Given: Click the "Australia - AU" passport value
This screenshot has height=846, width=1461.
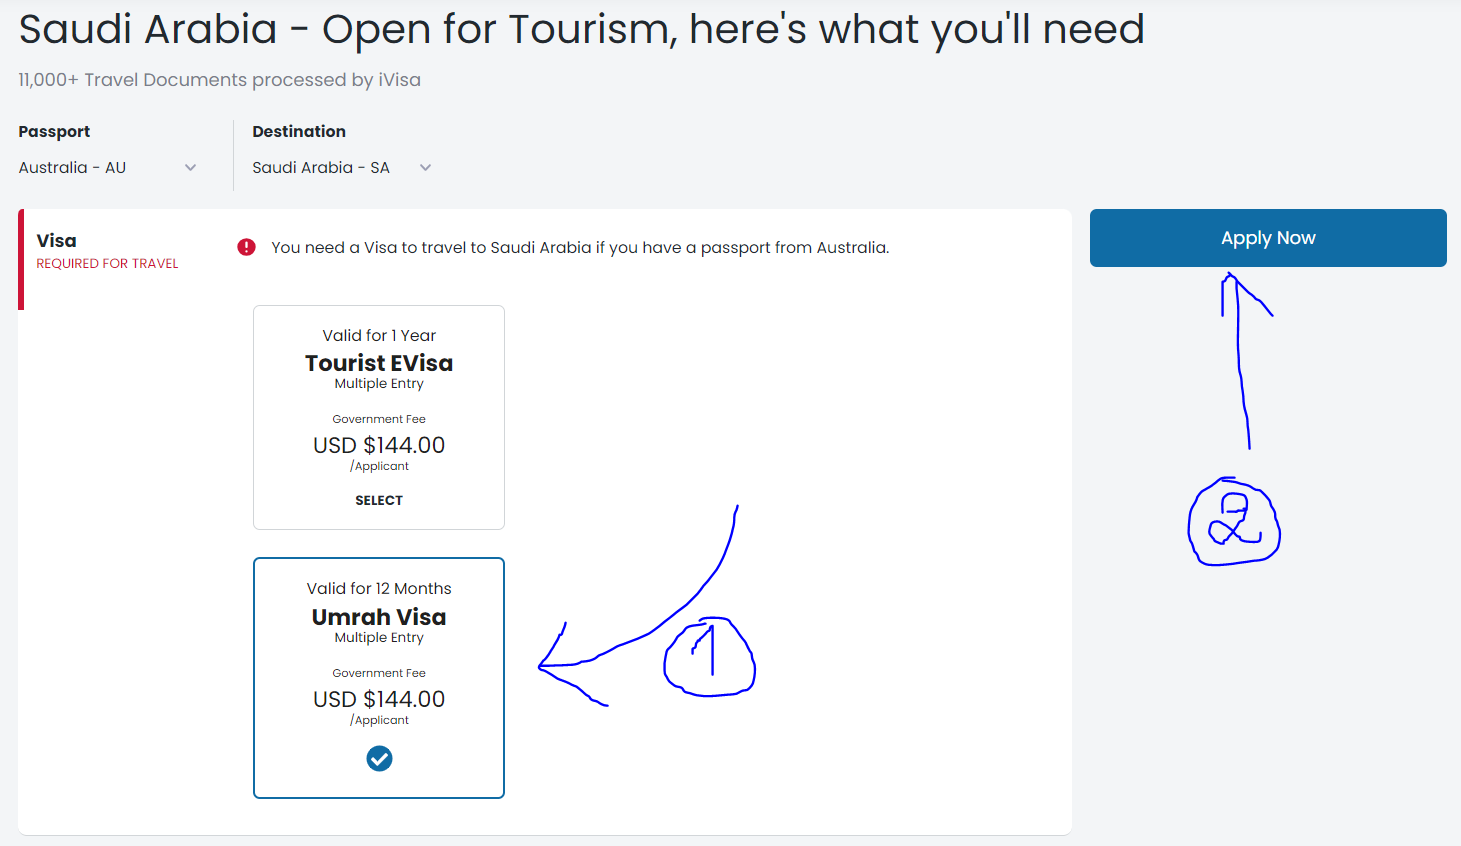Looking at the screenshot, I should [72, 168].
